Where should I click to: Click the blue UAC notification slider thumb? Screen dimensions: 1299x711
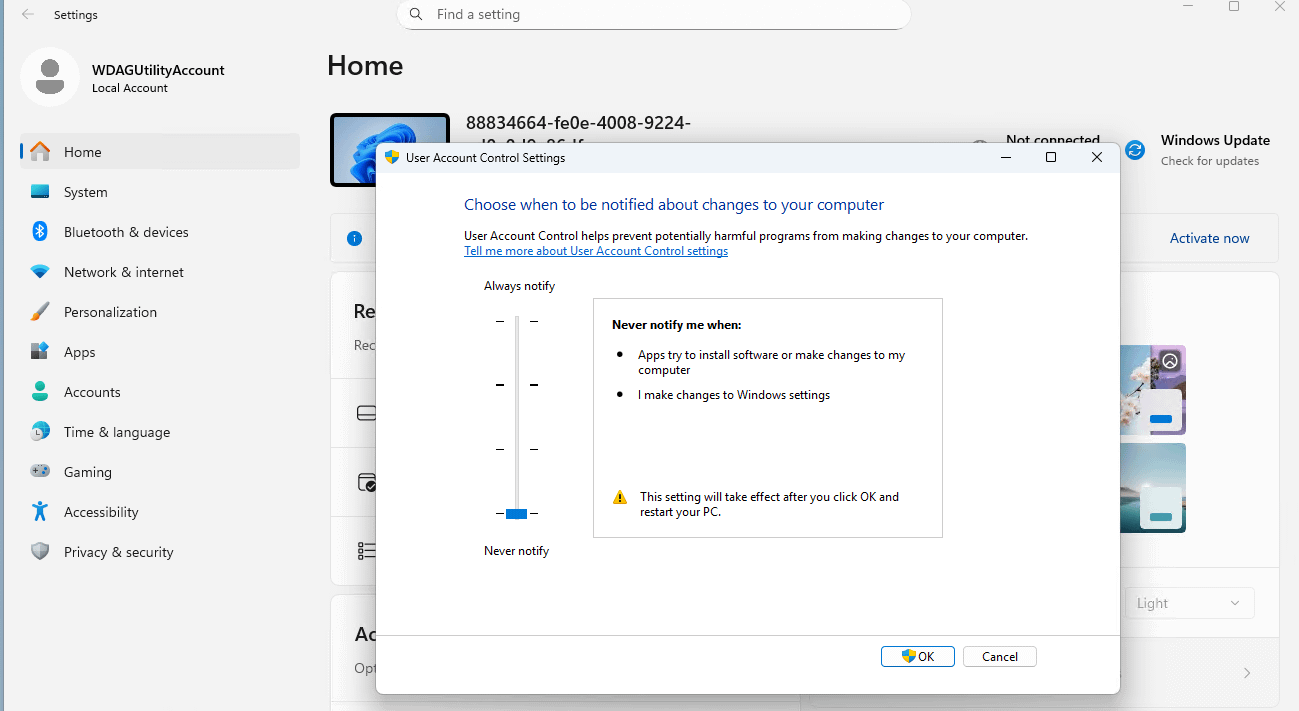(516, 513)
